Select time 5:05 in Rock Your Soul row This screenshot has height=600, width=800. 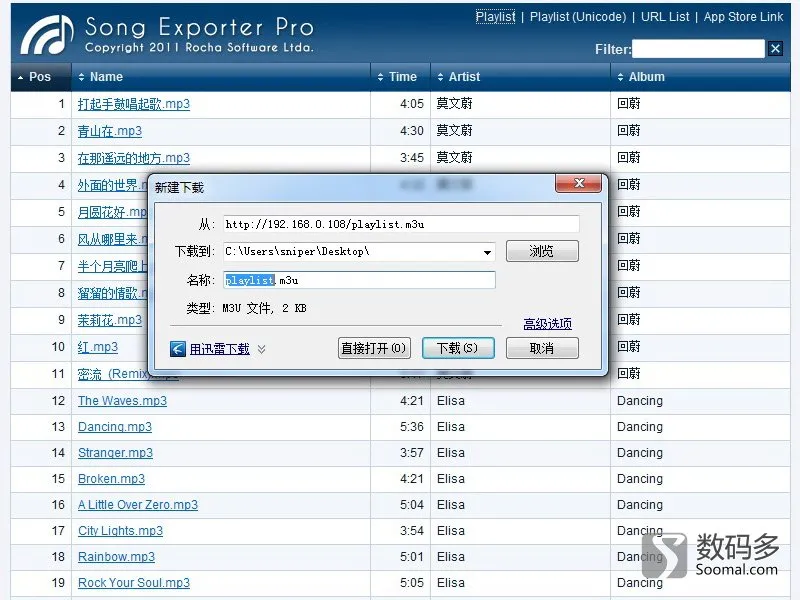point(412,583)
